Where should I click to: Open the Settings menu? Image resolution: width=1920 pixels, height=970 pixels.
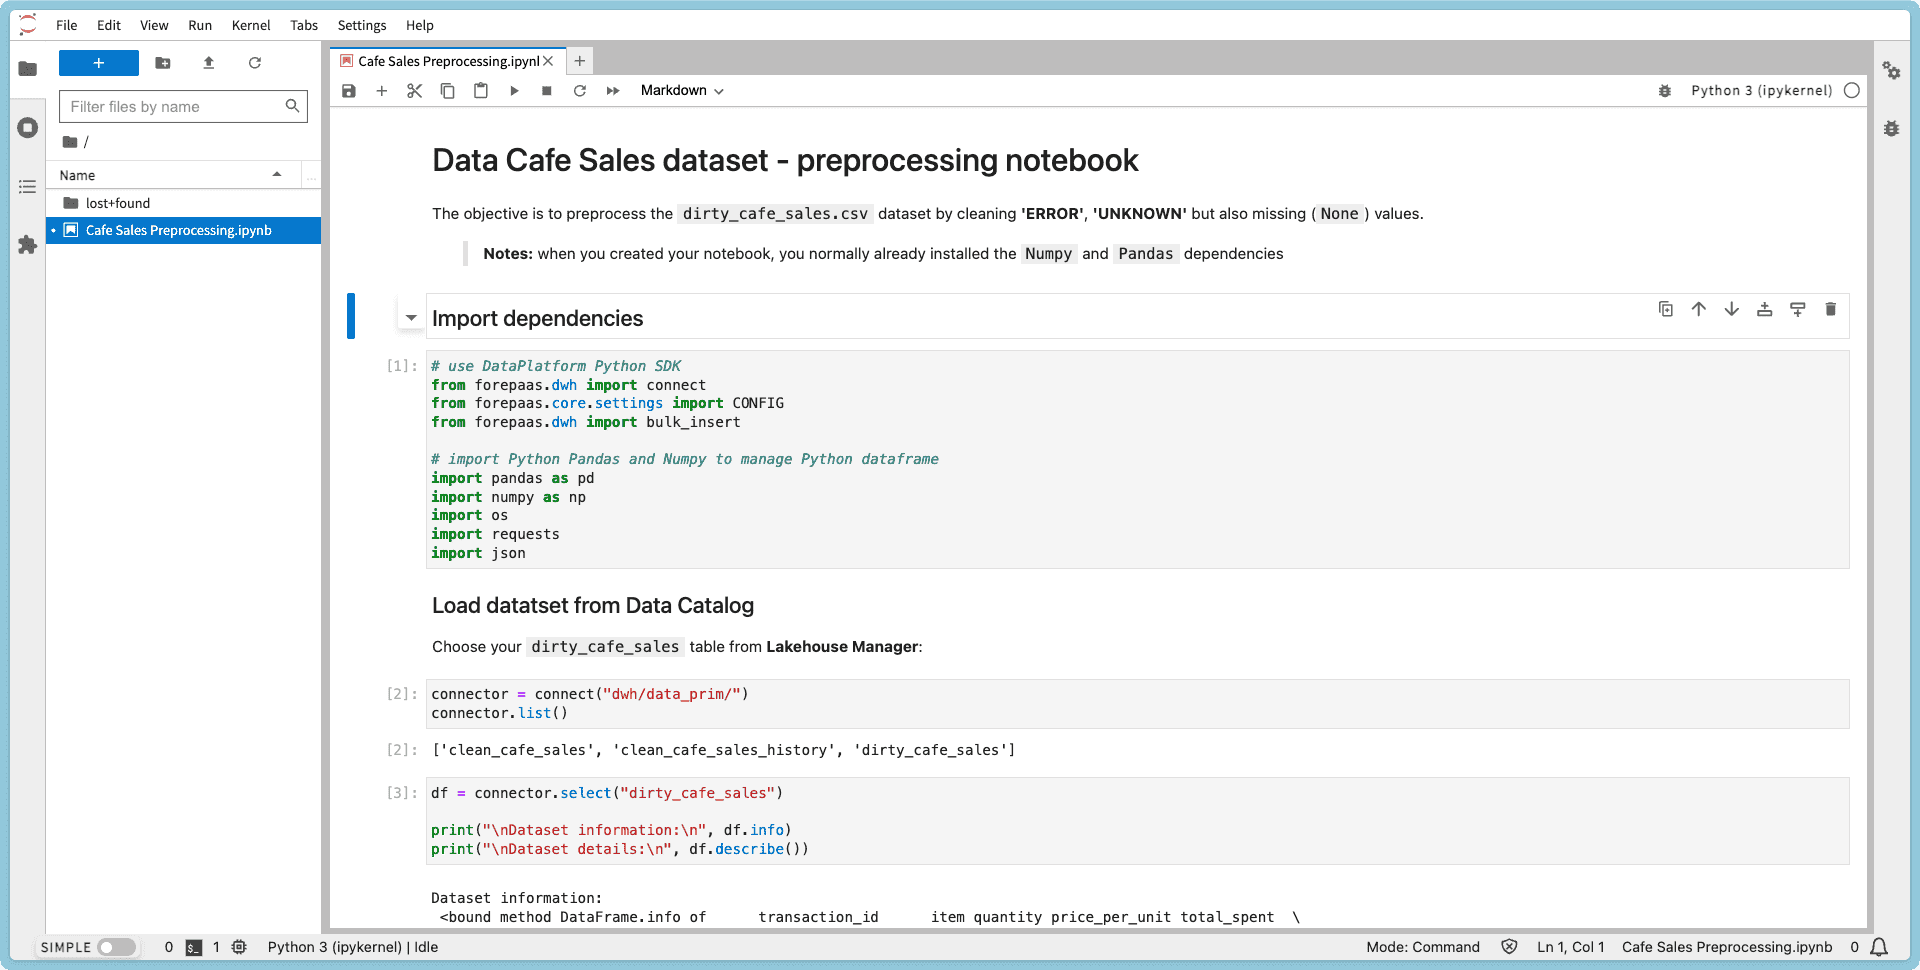point(362,25)
